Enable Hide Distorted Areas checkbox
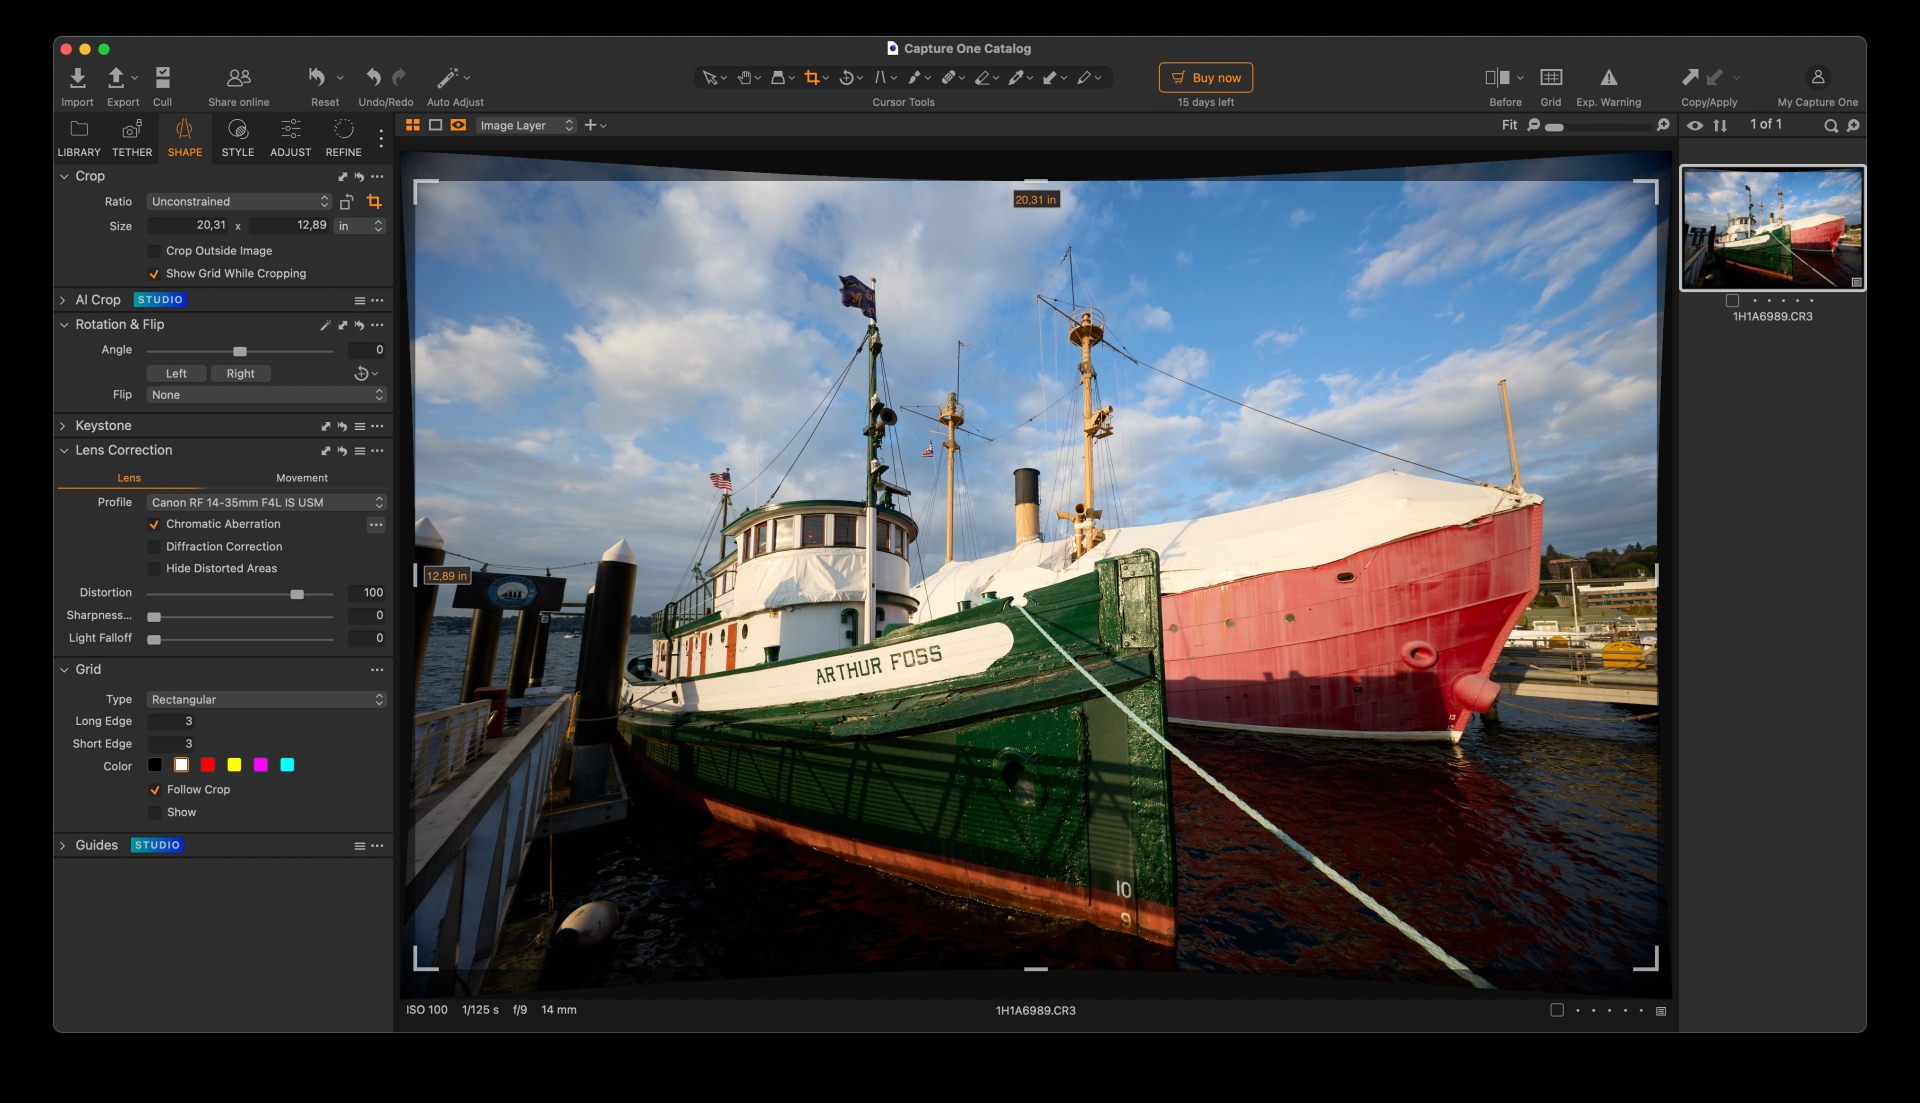The height and width of the screenshot is (1103, 1920). click(x=154, y=569)
